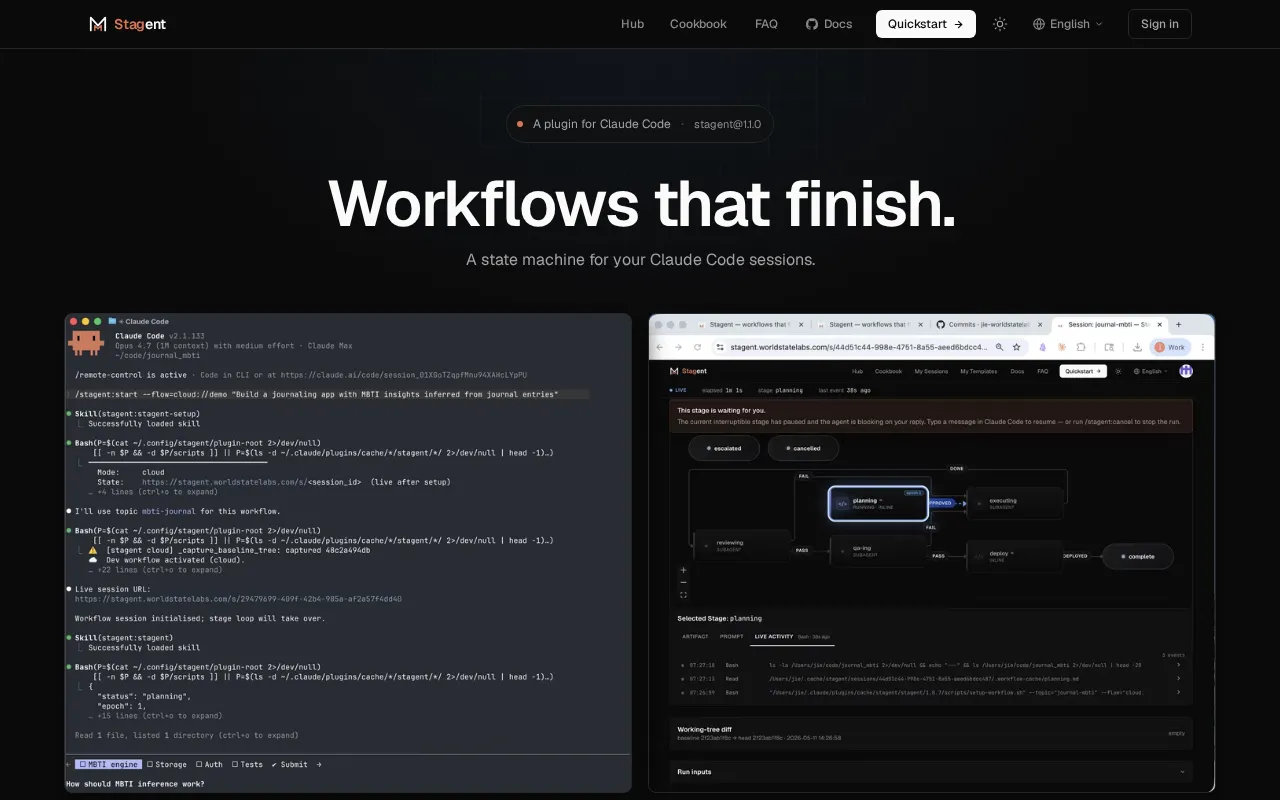The image size is (1280, 800).
Task: Click the fit-view icon on workflow graph
Action: pos(684,594)
